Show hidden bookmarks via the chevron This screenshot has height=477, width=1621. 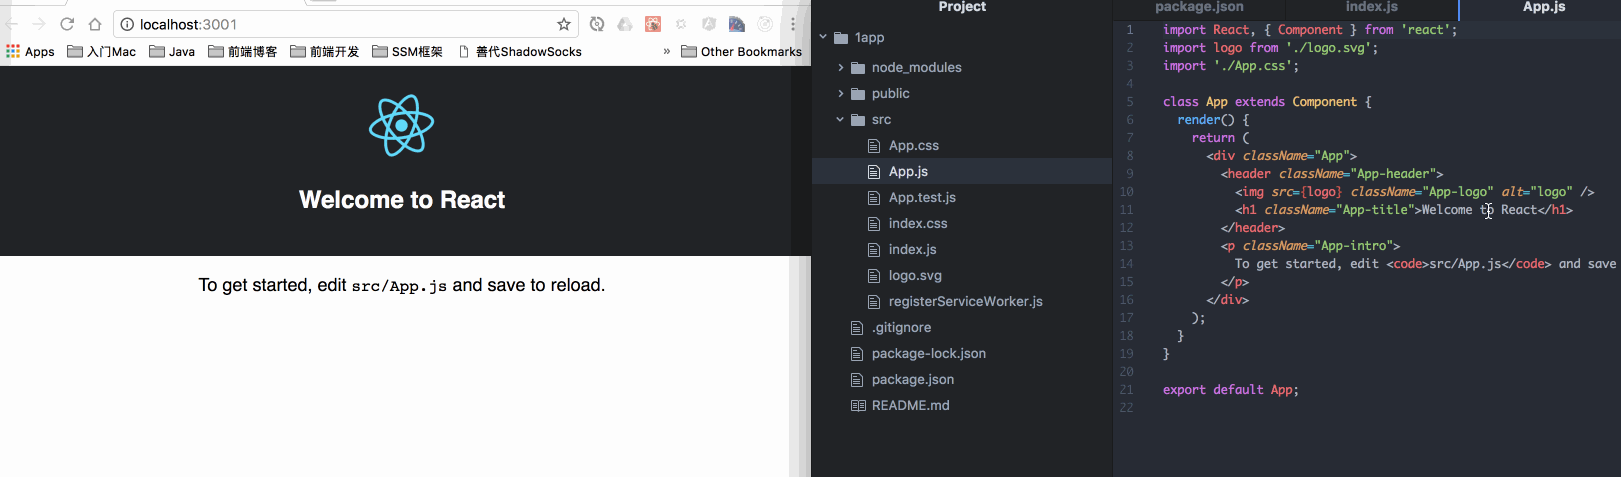point(667,51)
